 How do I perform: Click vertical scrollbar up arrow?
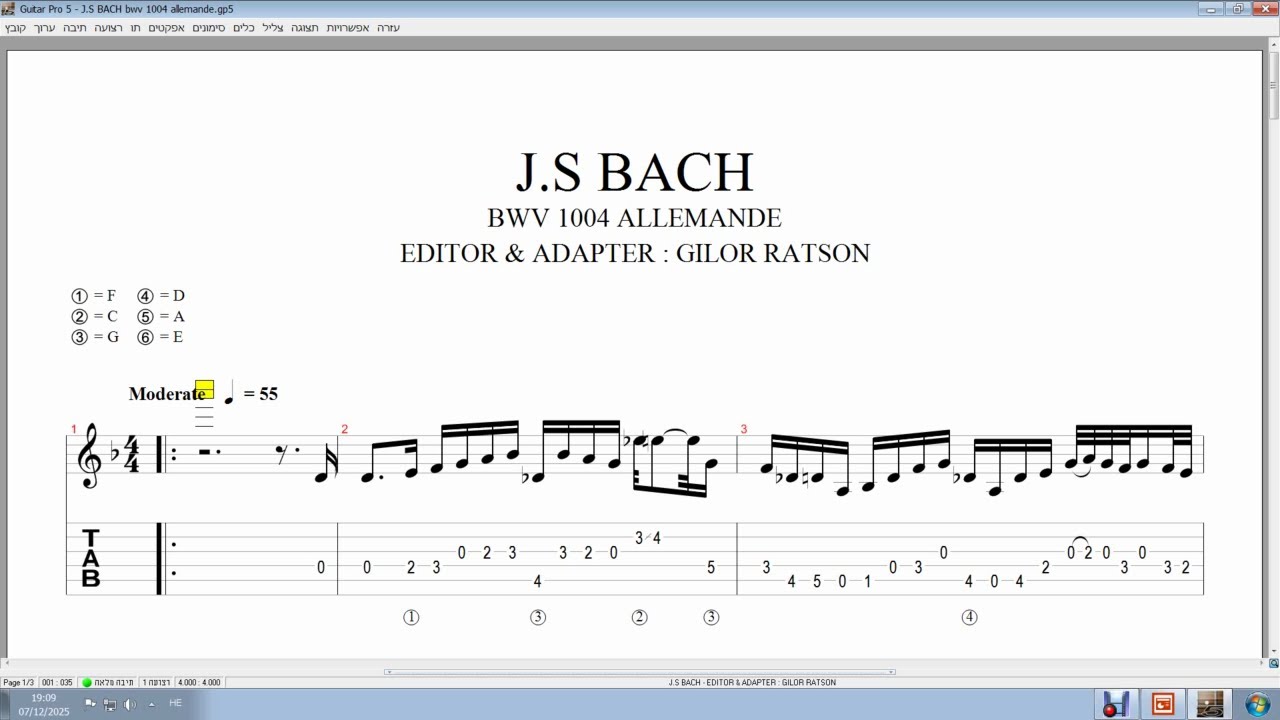coord(1274,44)
